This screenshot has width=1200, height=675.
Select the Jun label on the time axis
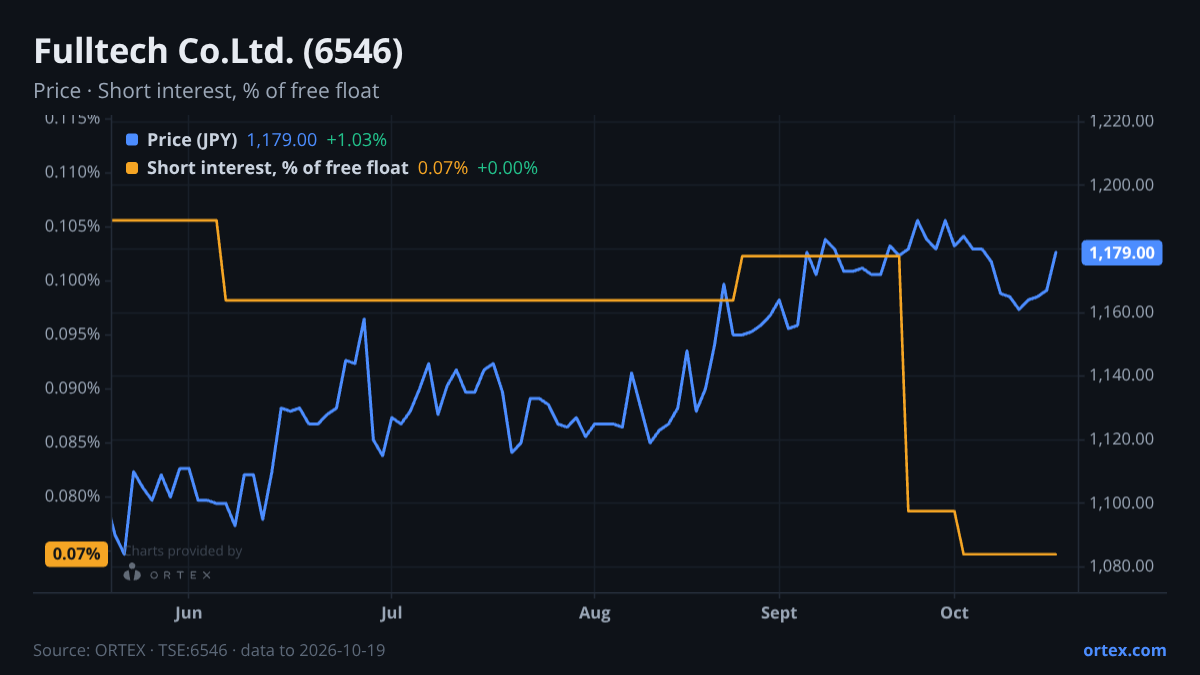(x=189, y=613)
